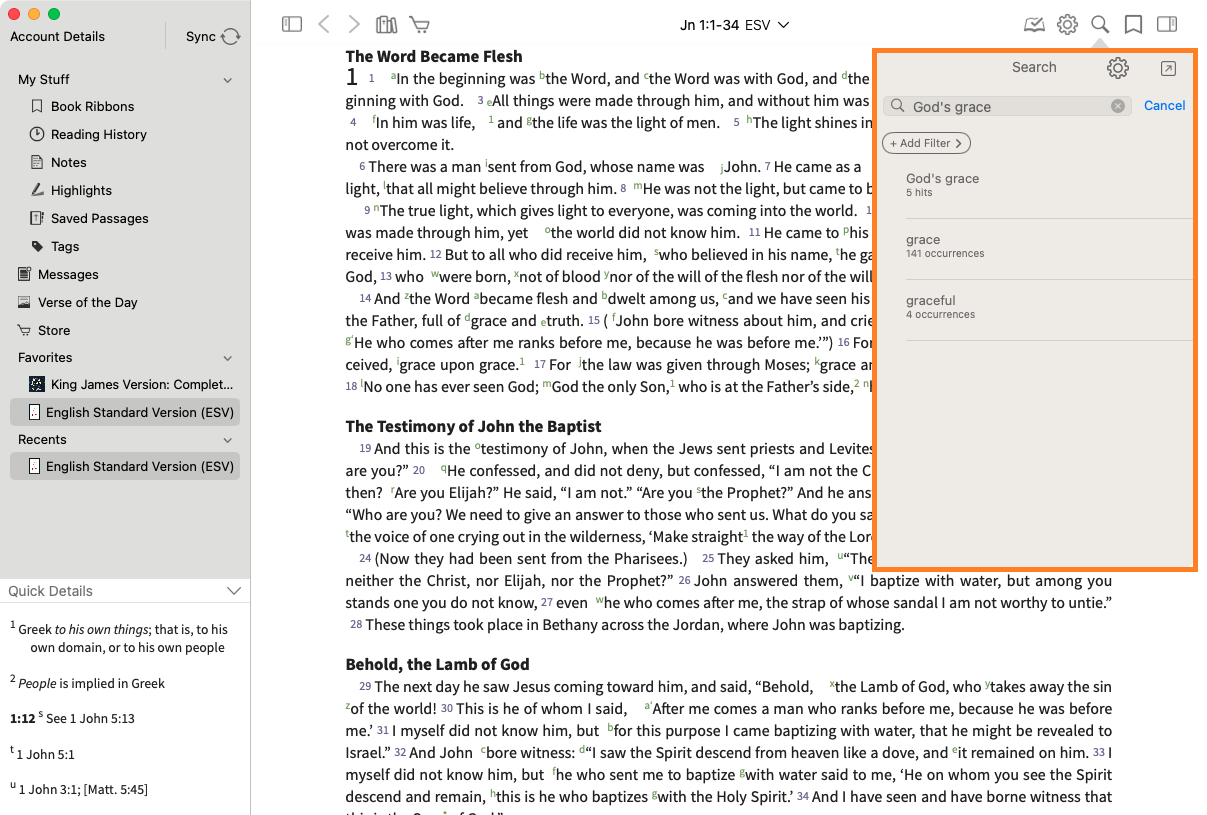The width and height of the screenshot is (1207, 815).
Task: Open the library books icon
Action: point(386,24)
